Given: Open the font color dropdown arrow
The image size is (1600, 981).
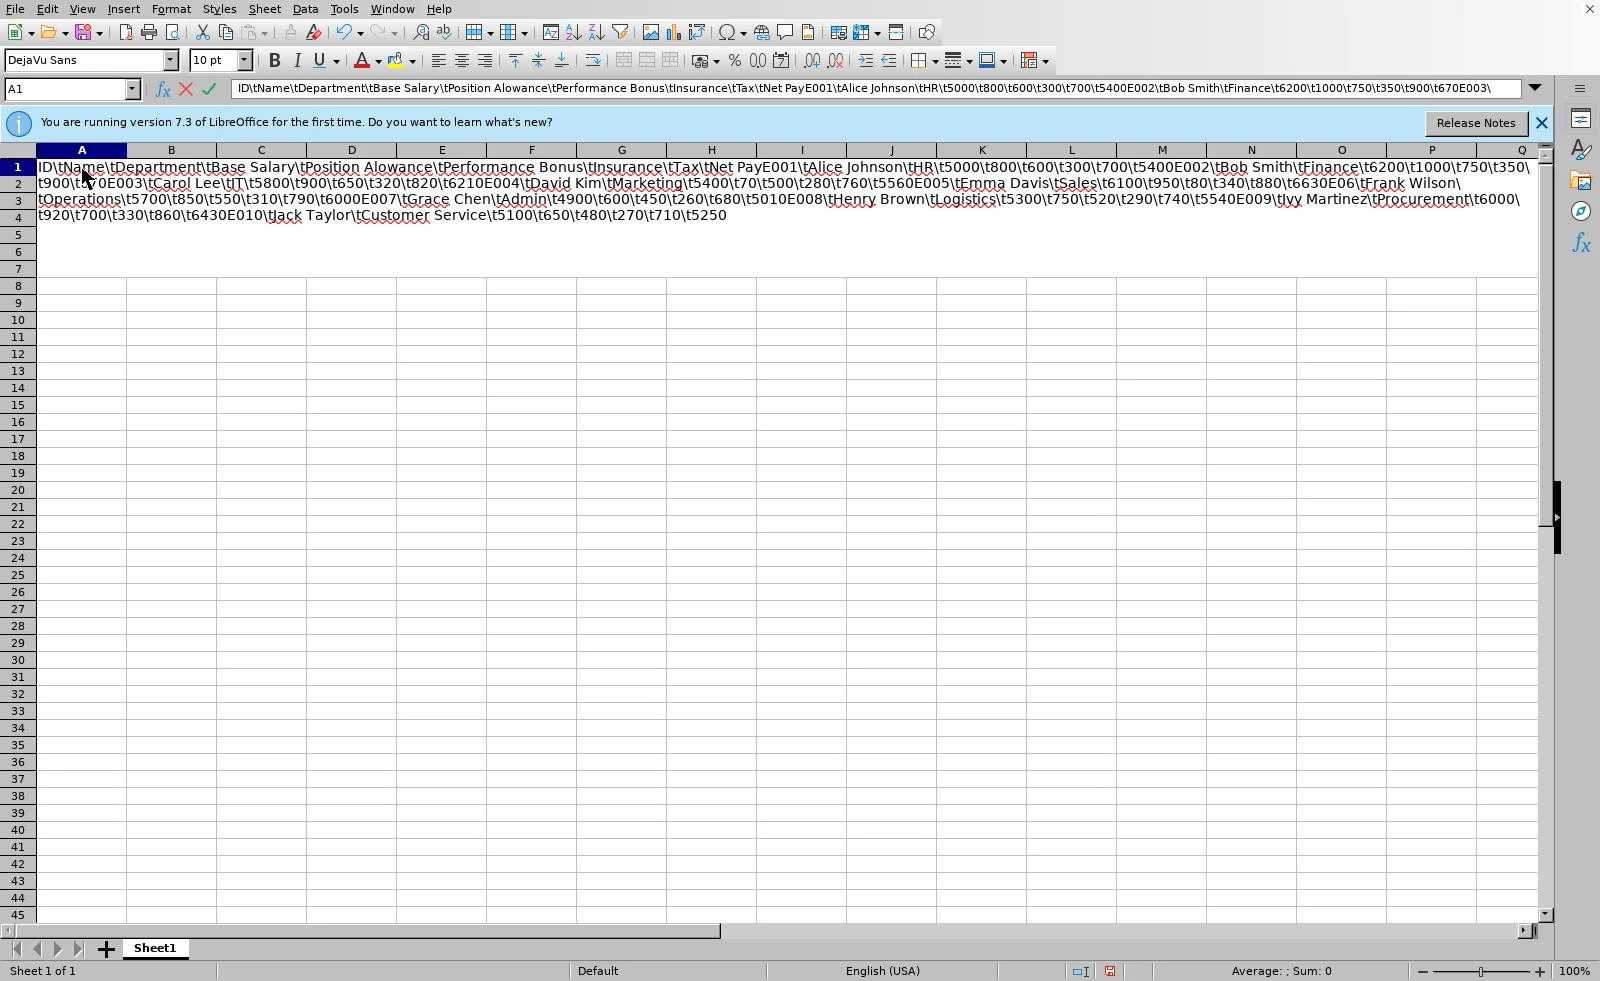Looking at the screenshot, I should coord(378,61).
